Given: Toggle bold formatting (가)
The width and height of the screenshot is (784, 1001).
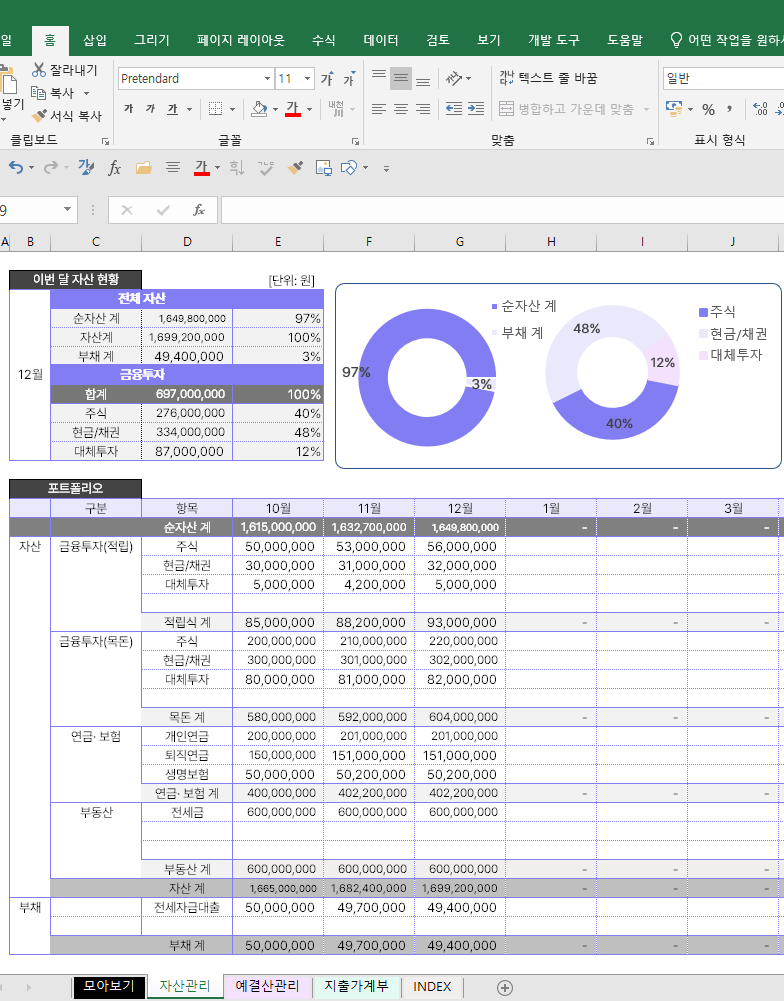Looking at the screenshot, I should point(129,109).
